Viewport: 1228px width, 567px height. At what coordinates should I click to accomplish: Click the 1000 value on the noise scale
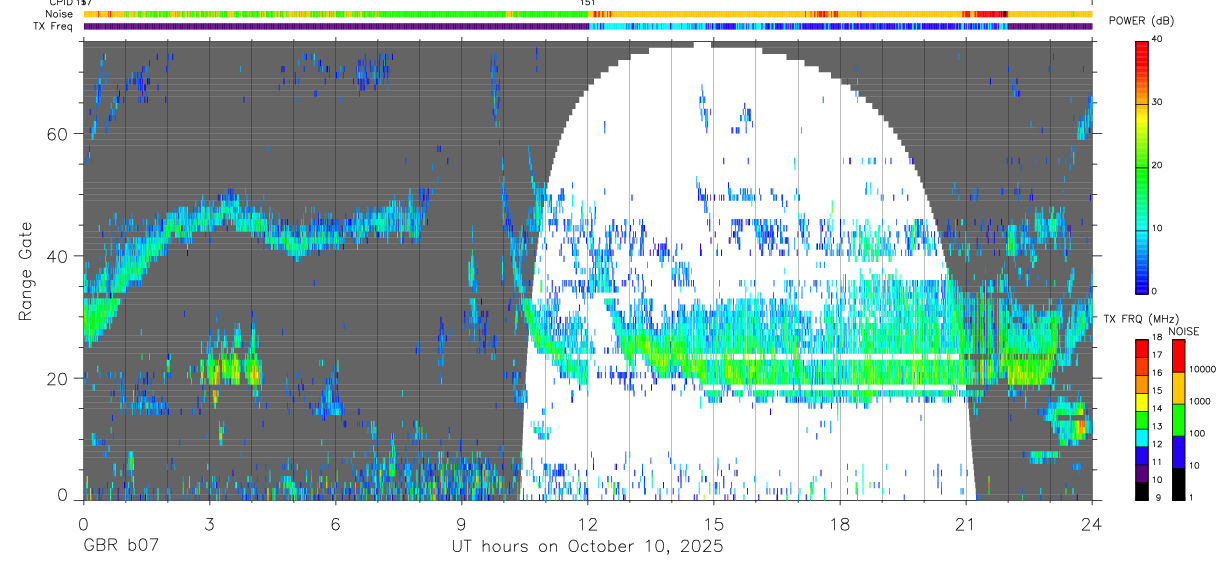click(x=1200, y=402)
